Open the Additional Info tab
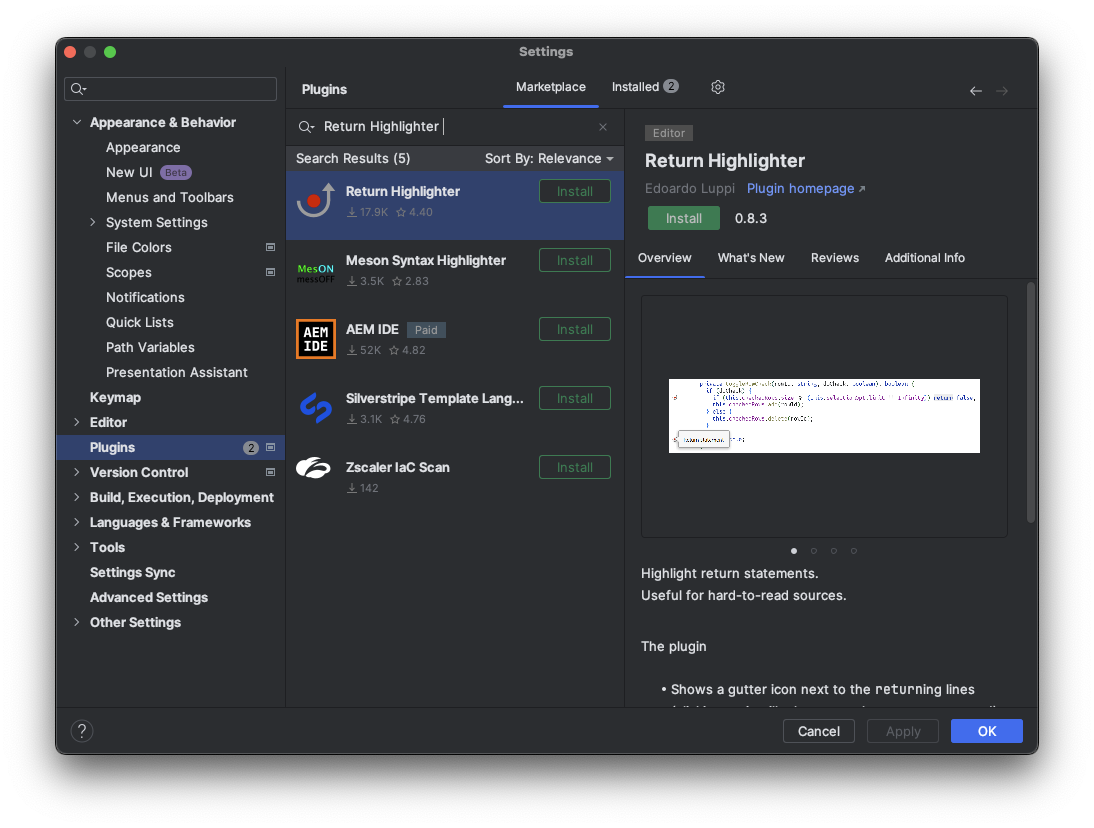The height and width of the screenshot is (828, 1094). tap(924, 258)
